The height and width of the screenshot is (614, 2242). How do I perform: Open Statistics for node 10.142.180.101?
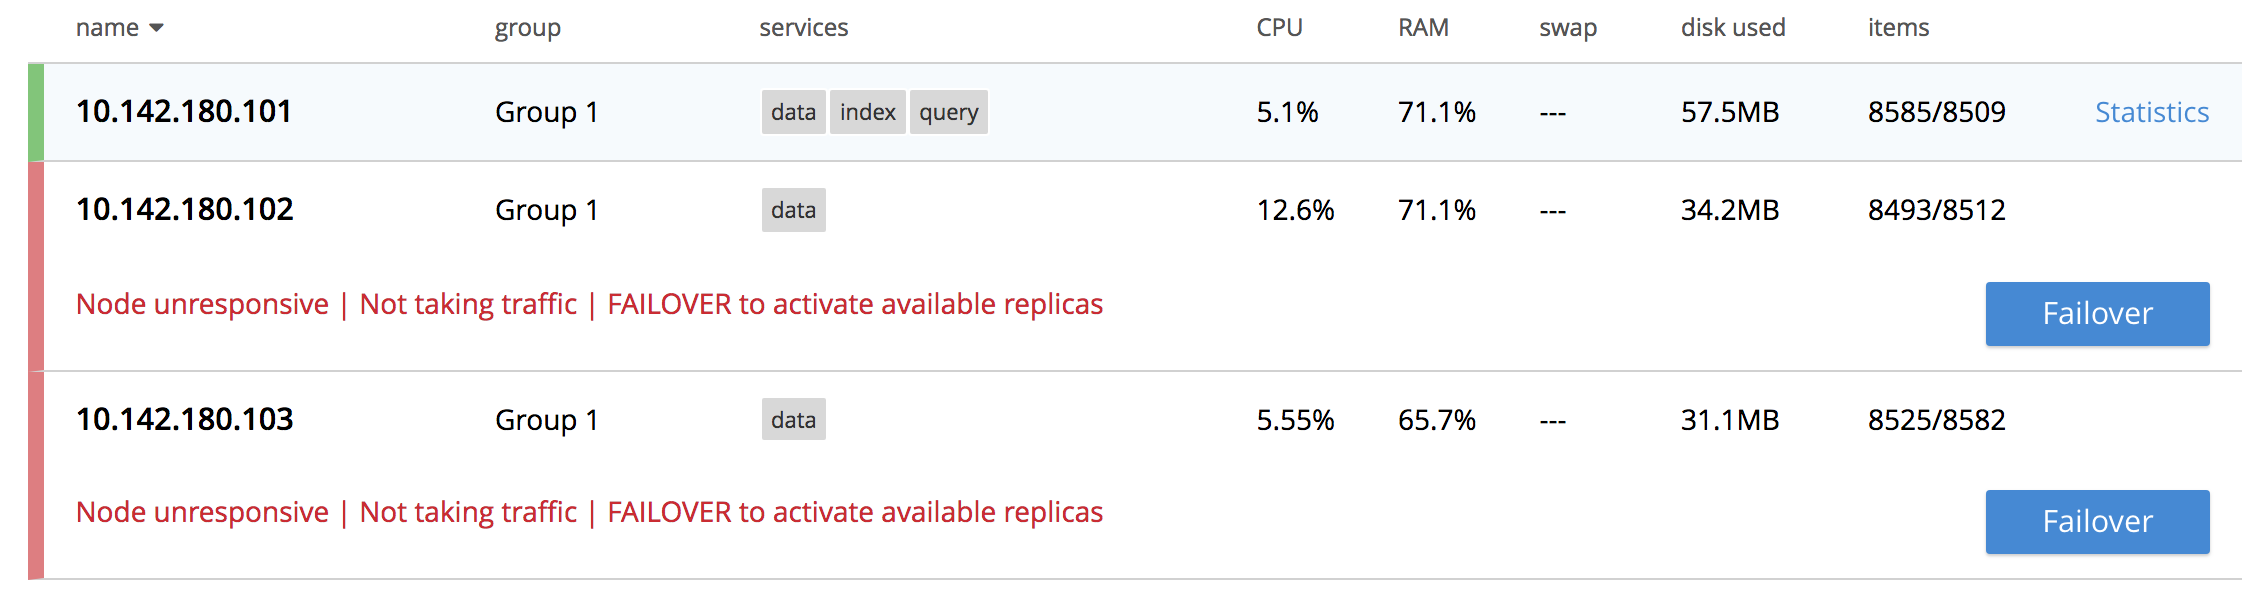pos(2151,112)
